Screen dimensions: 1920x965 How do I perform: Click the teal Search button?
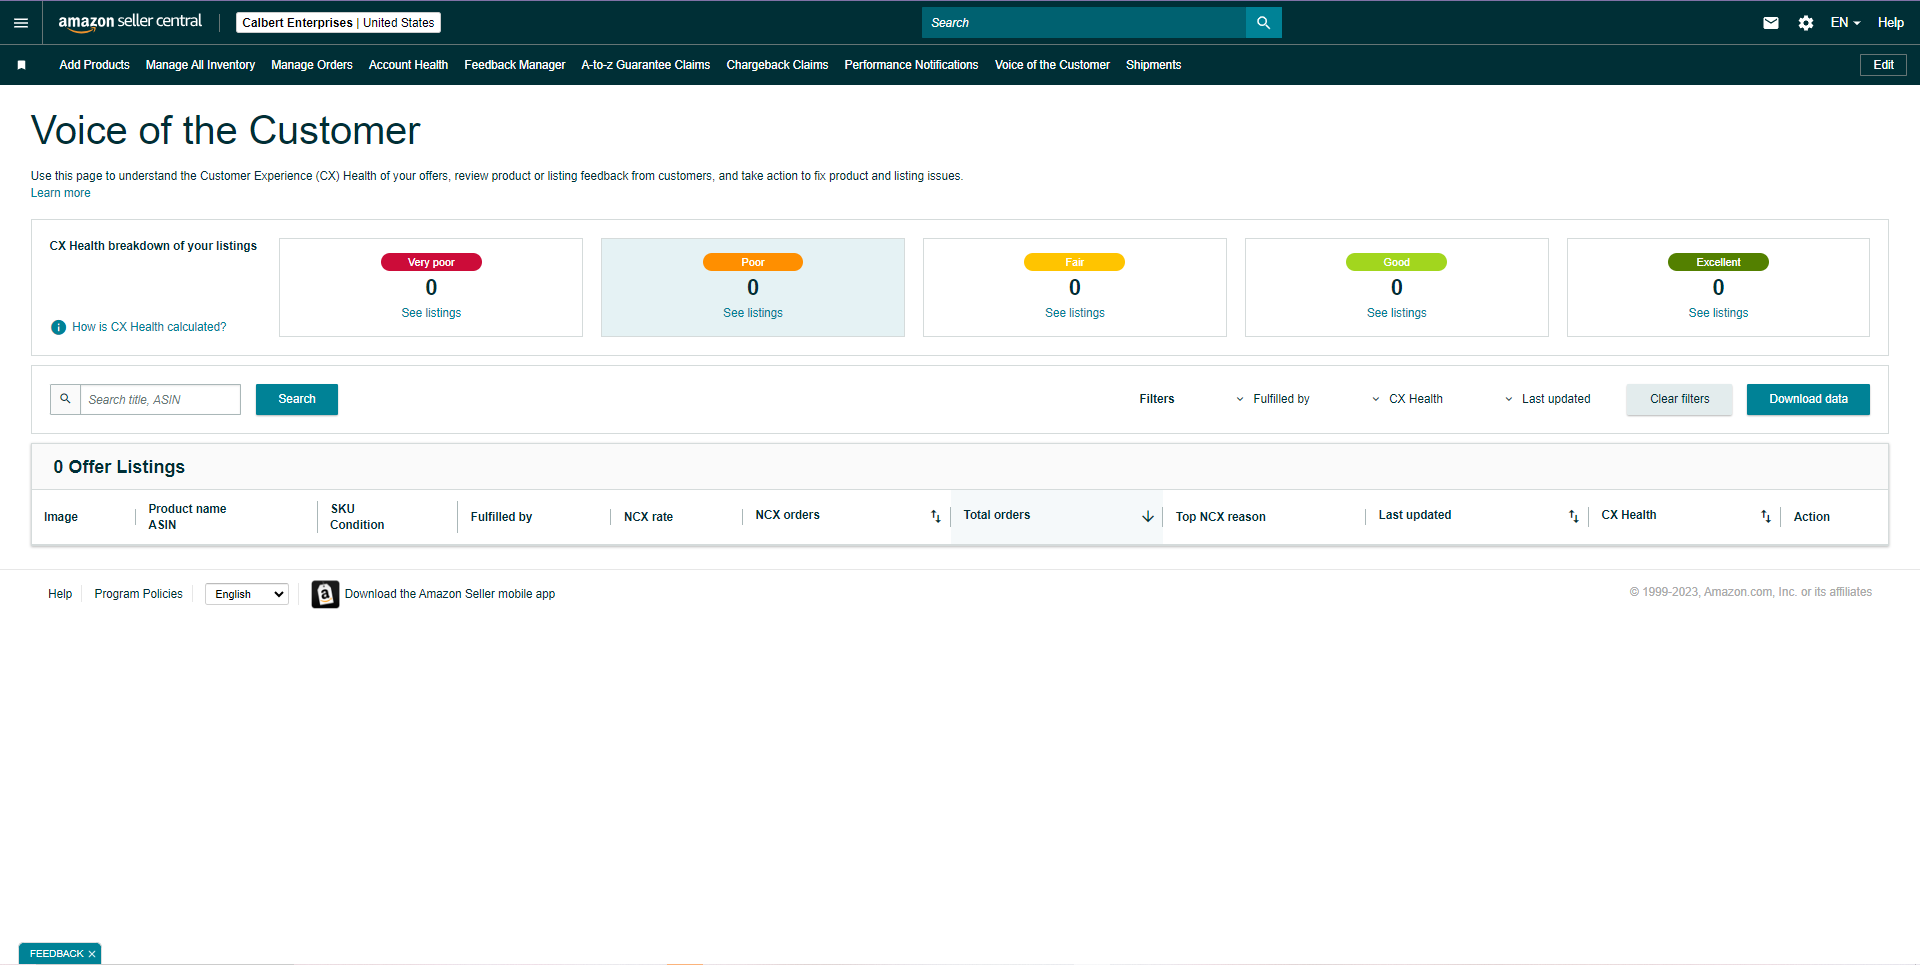tap(297, 399)
